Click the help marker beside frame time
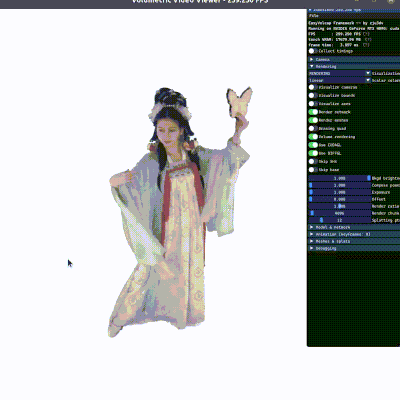This screenshot has width=400, height=400. click(x=366, y=45)
